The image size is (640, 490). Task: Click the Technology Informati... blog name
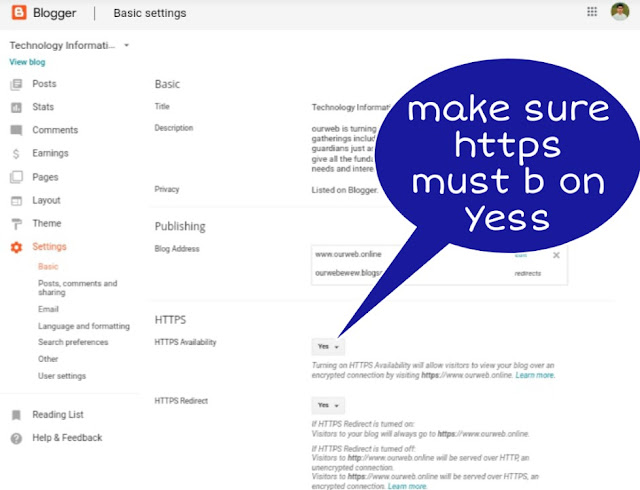tap(62, 45)
